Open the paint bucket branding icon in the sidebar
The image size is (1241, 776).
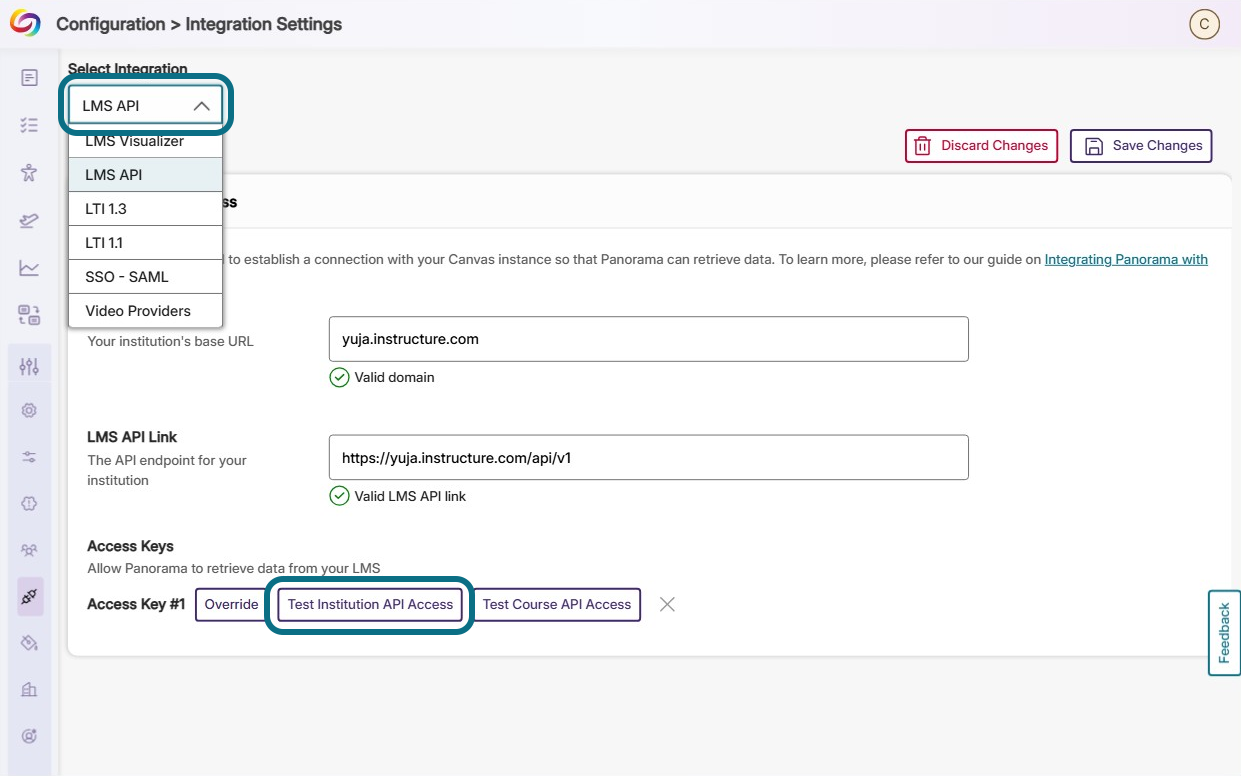(29, 642)
